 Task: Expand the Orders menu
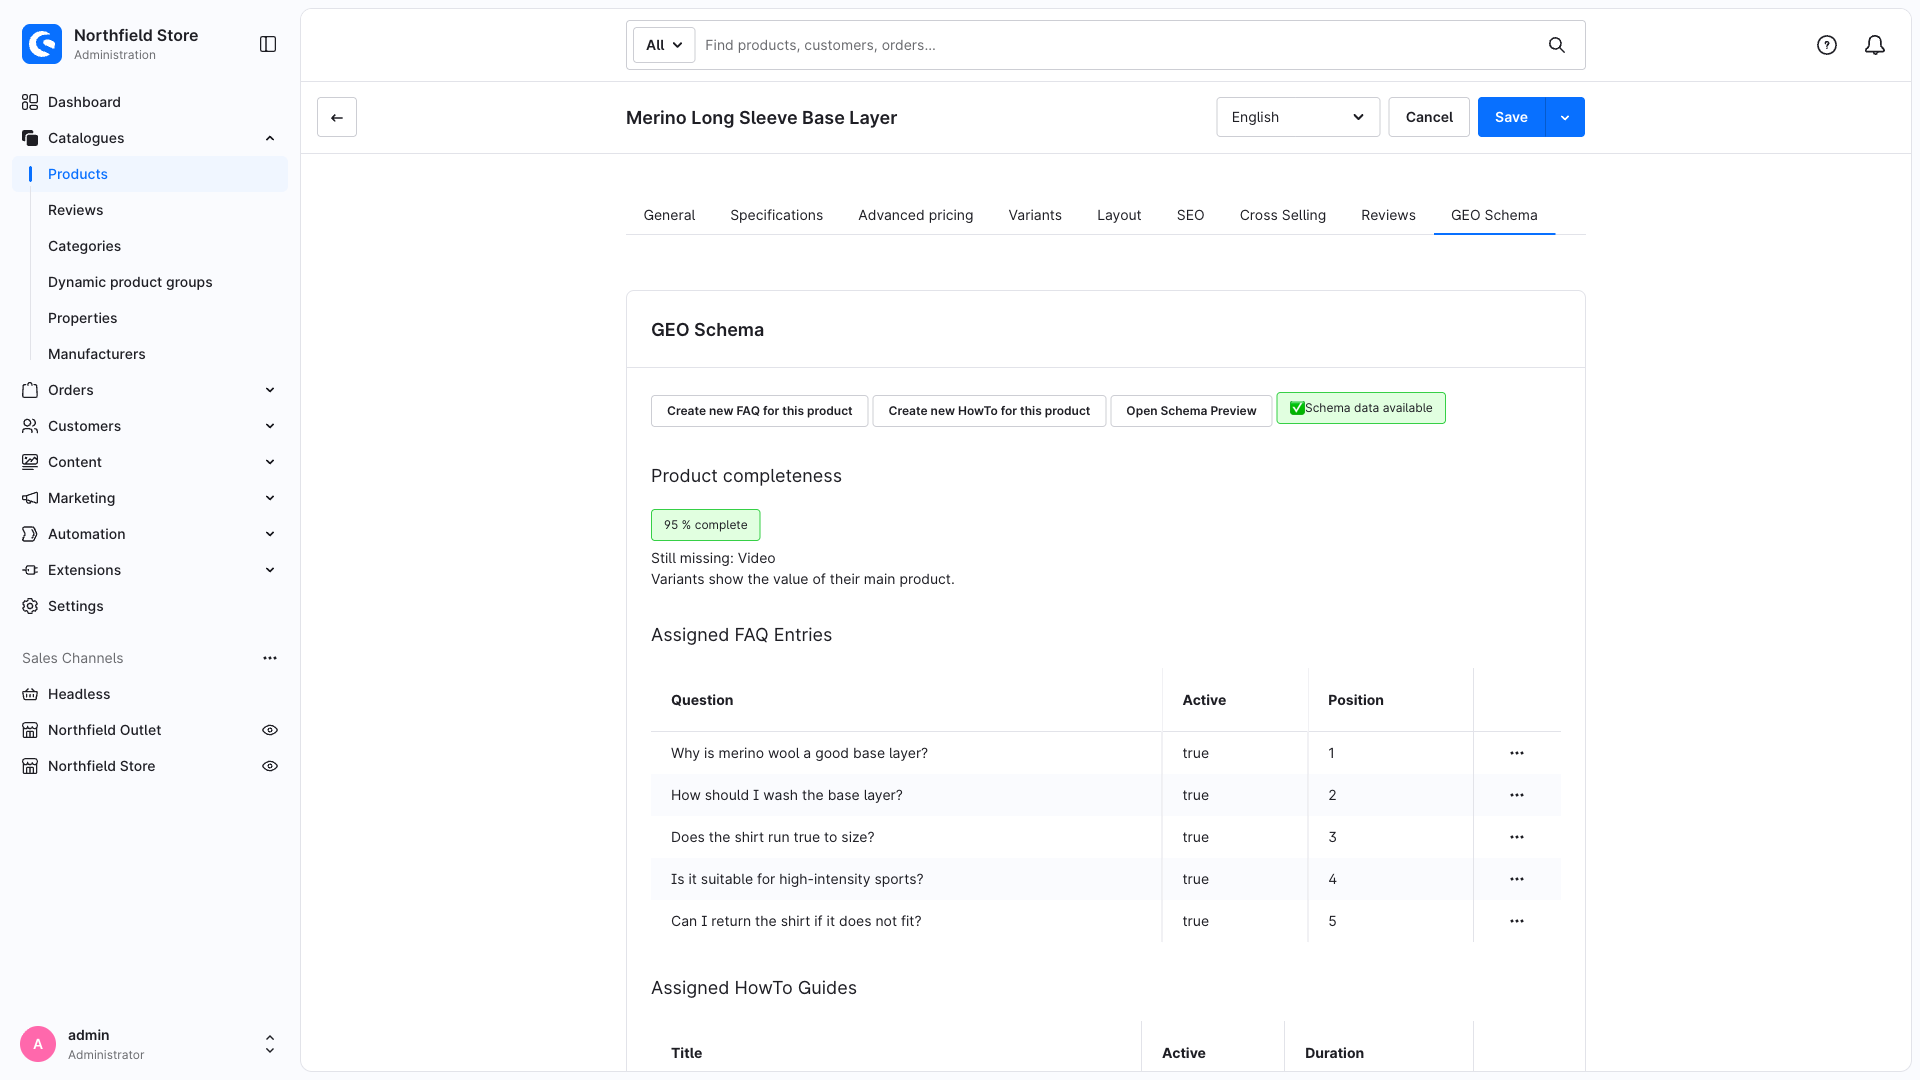pos(270,390)
